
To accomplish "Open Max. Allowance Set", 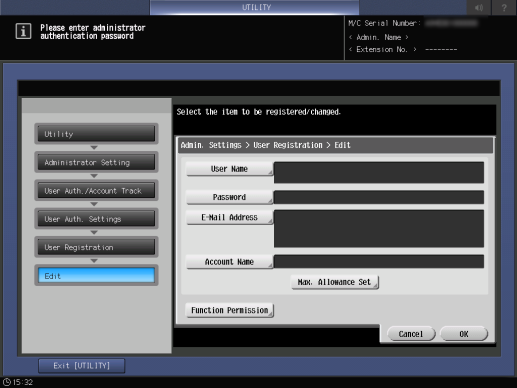I will [335, 282].
